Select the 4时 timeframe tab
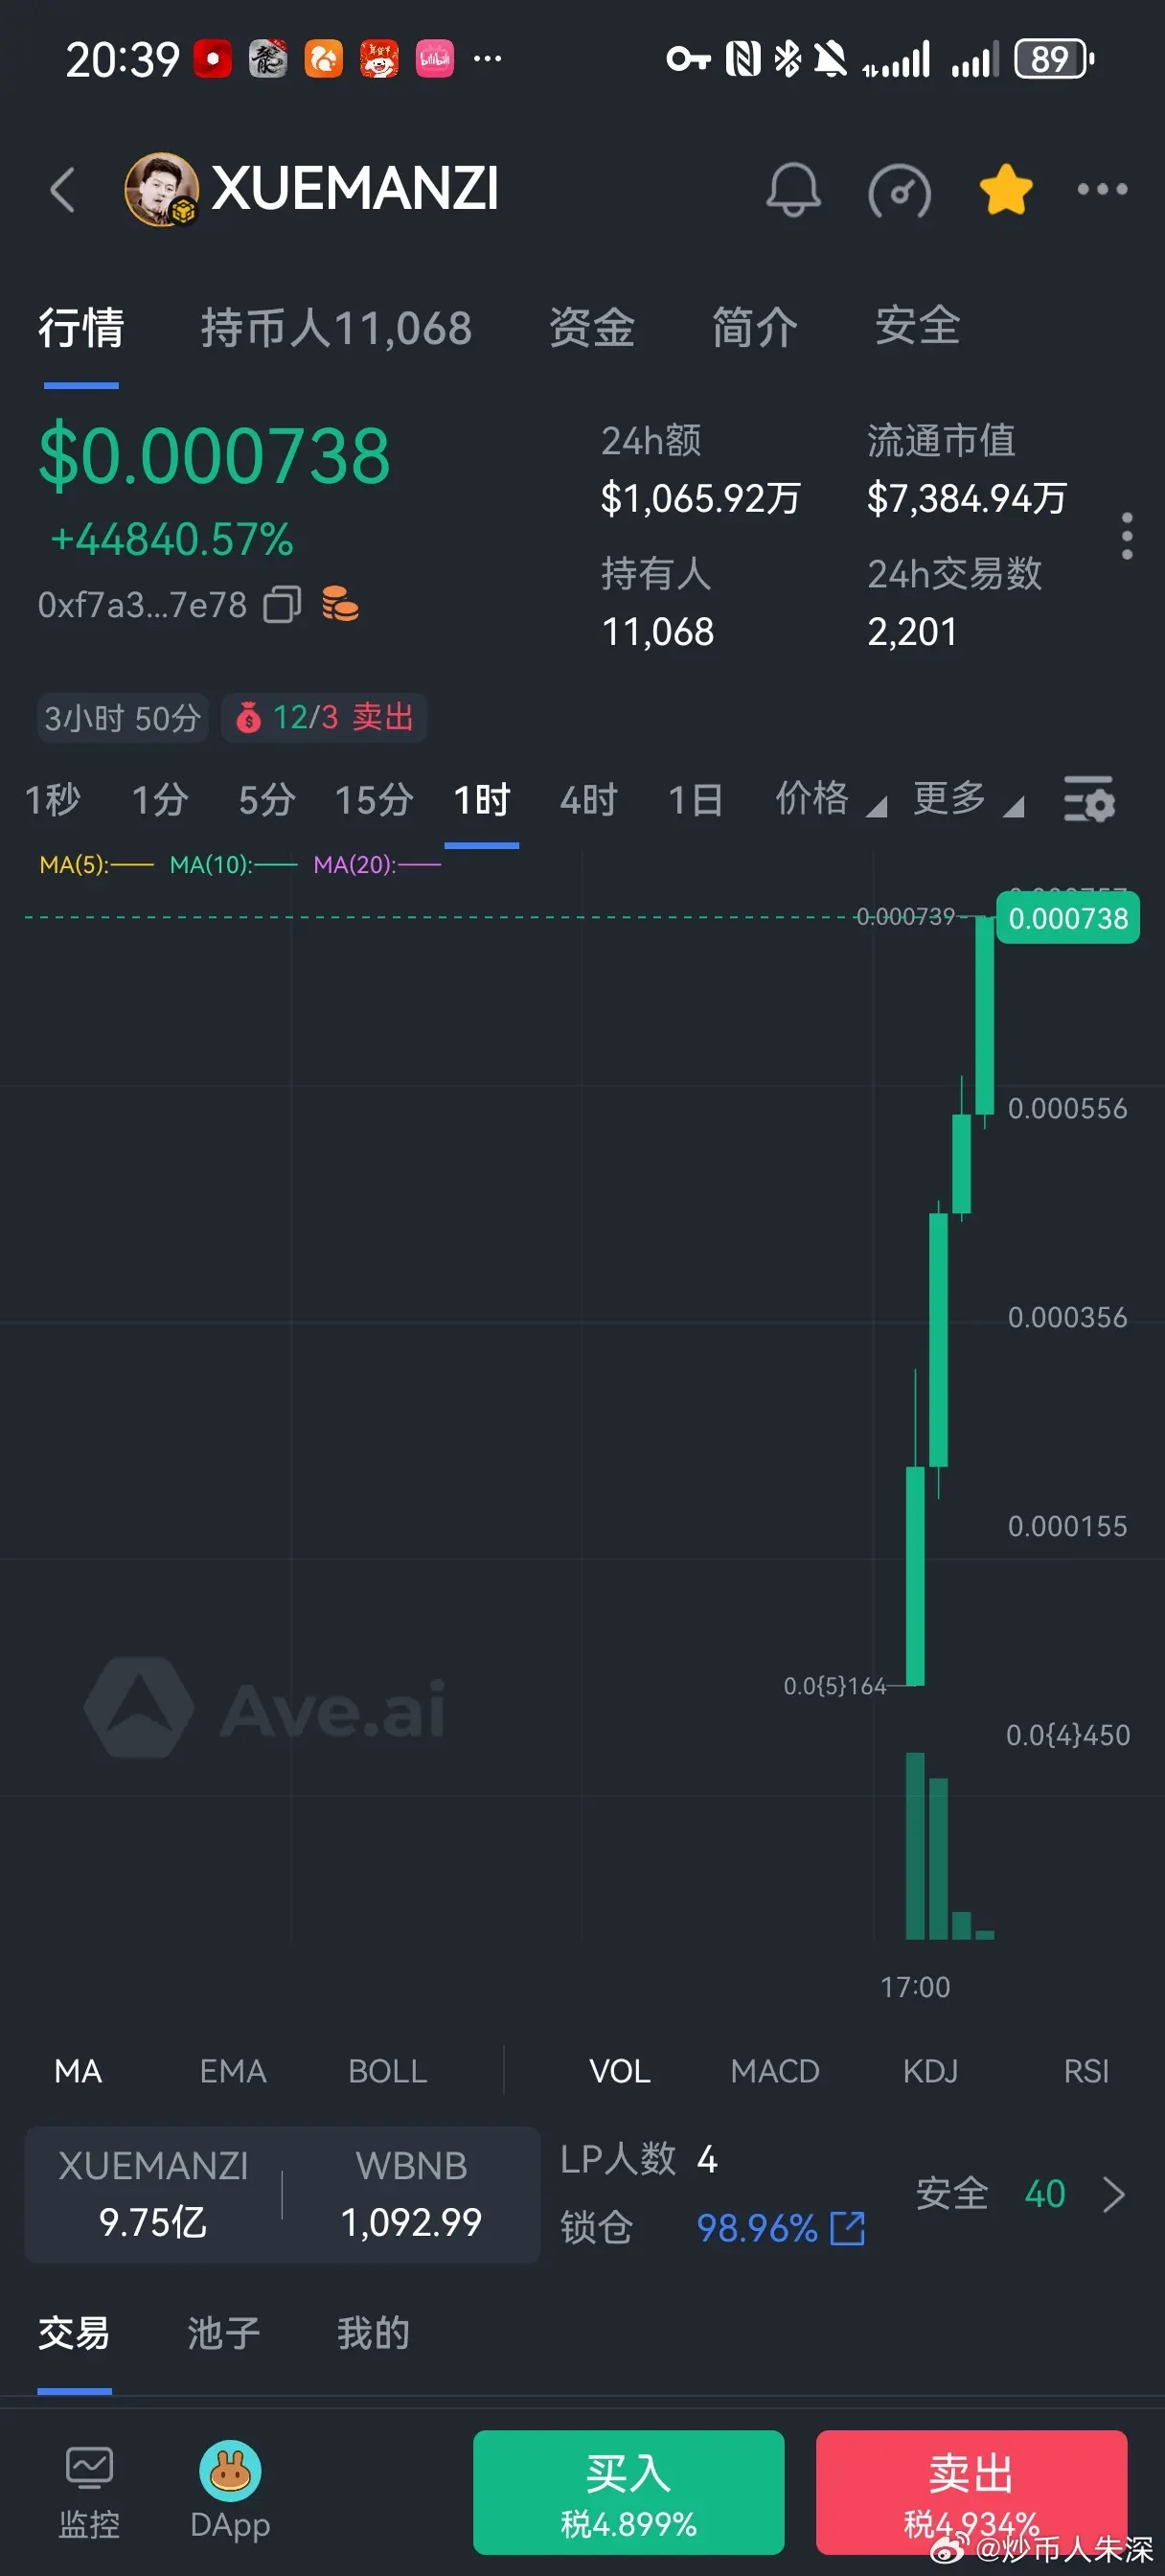This screenshot has width=1165, height=2576. pos(589,799)
